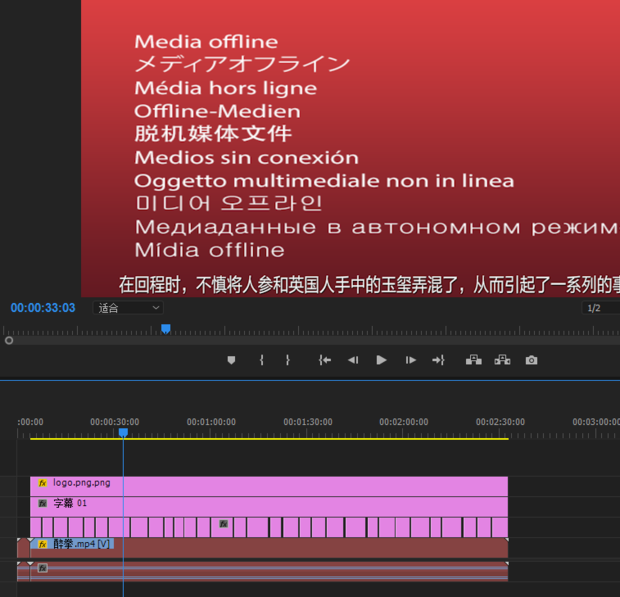Image resolution: width=620 pixels, height=597 pixels.
Task: Add a marker in the program monitor
Action: pos(231,360)
